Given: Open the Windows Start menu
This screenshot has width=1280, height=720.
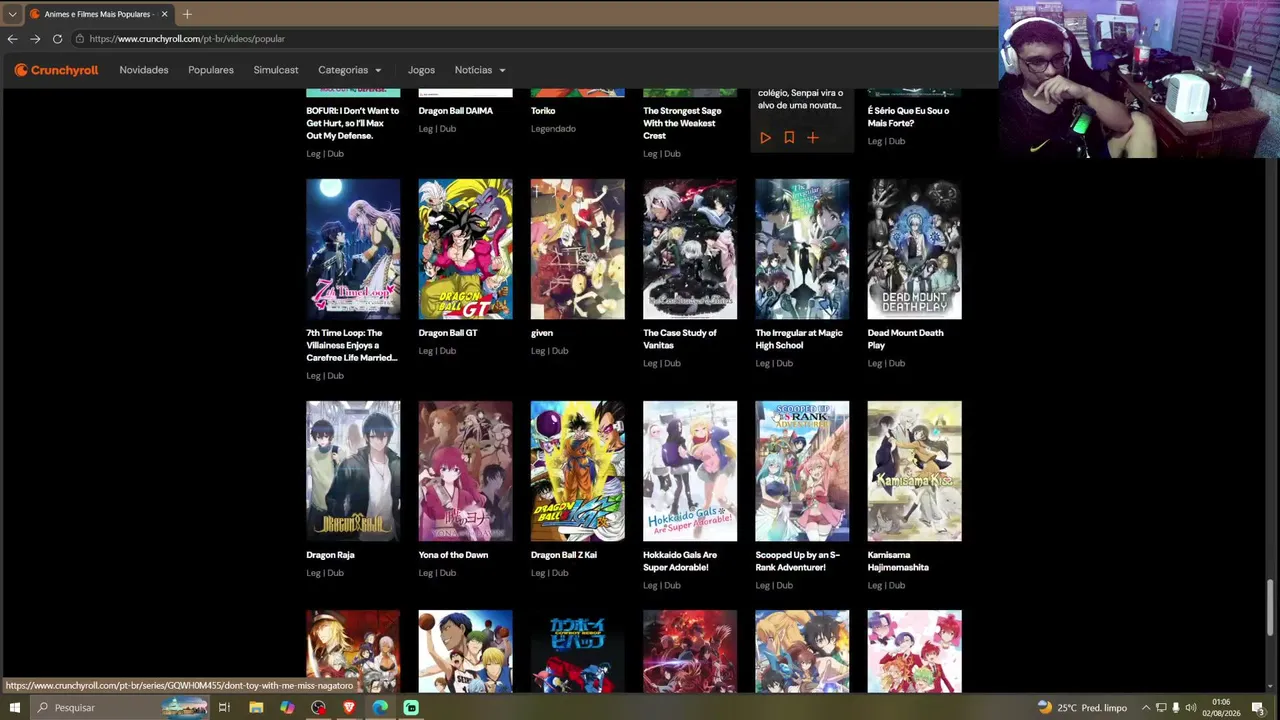Looking at the screenshot, I should (x=14, y=707).
